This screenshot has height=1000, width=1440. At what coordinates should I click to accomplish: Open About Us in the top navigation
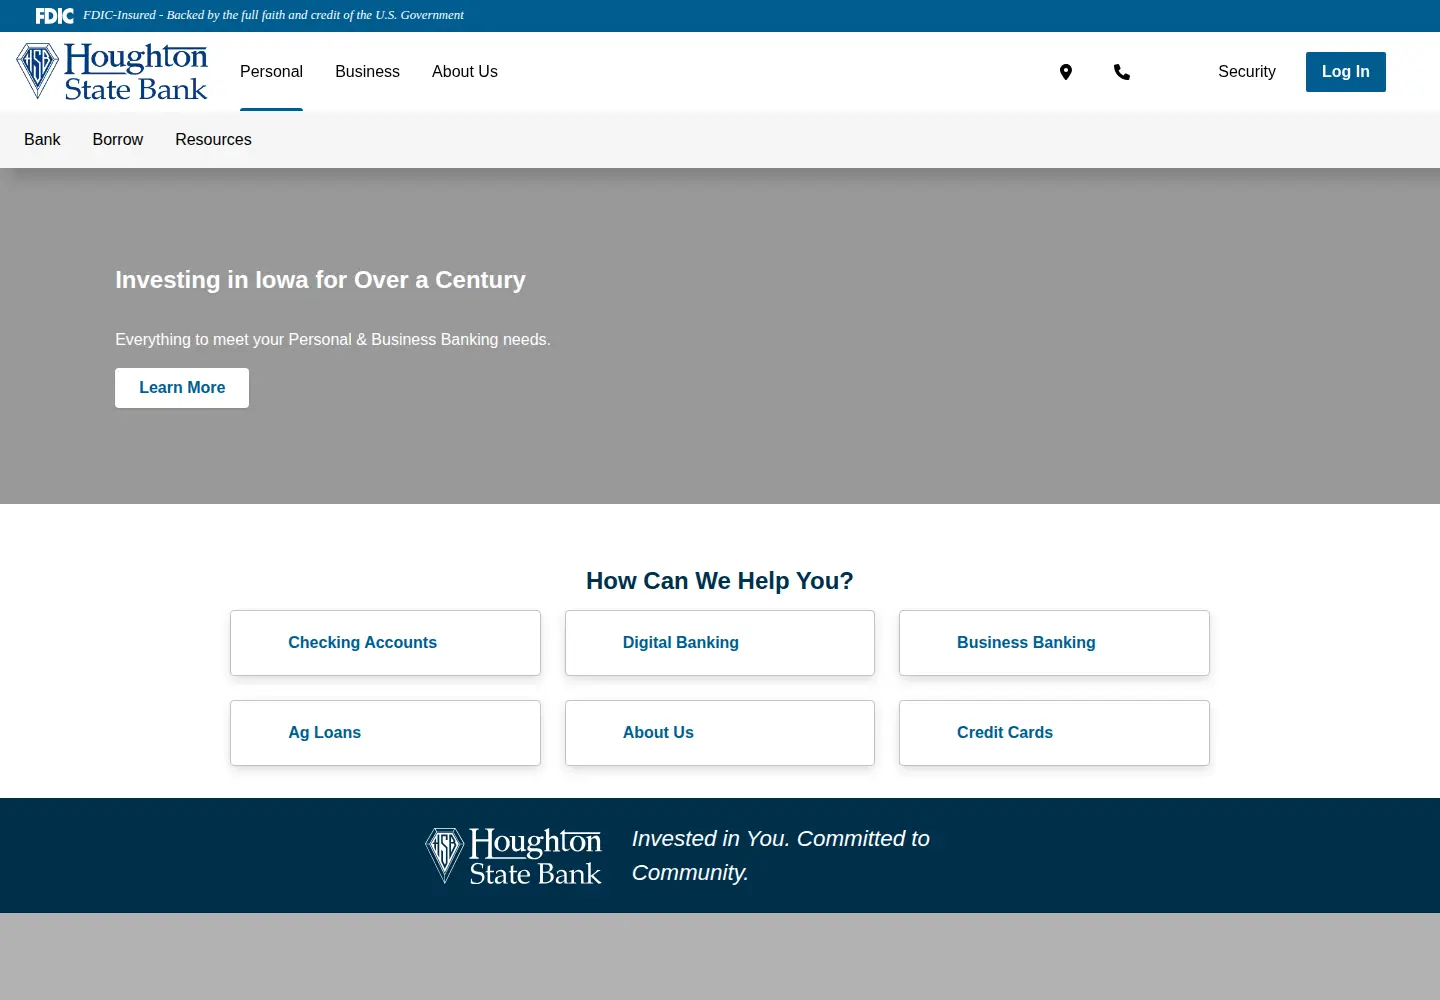465,72
